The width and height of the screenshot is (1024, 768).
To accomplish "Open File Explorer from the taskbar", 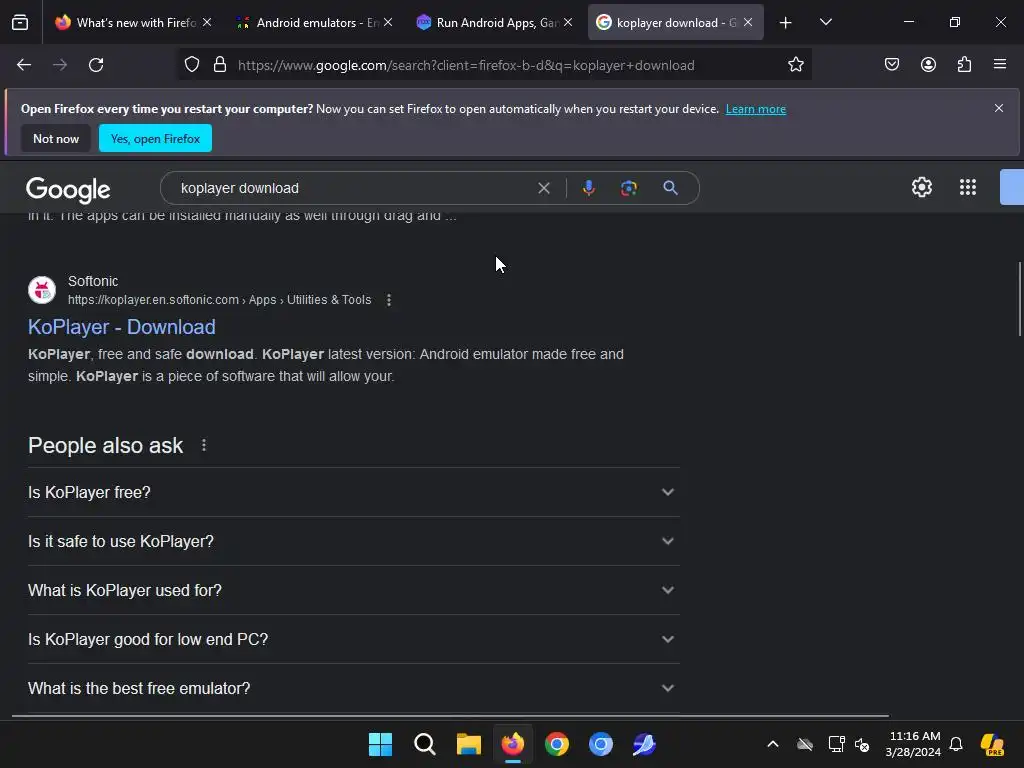I will tap(468, 744).
